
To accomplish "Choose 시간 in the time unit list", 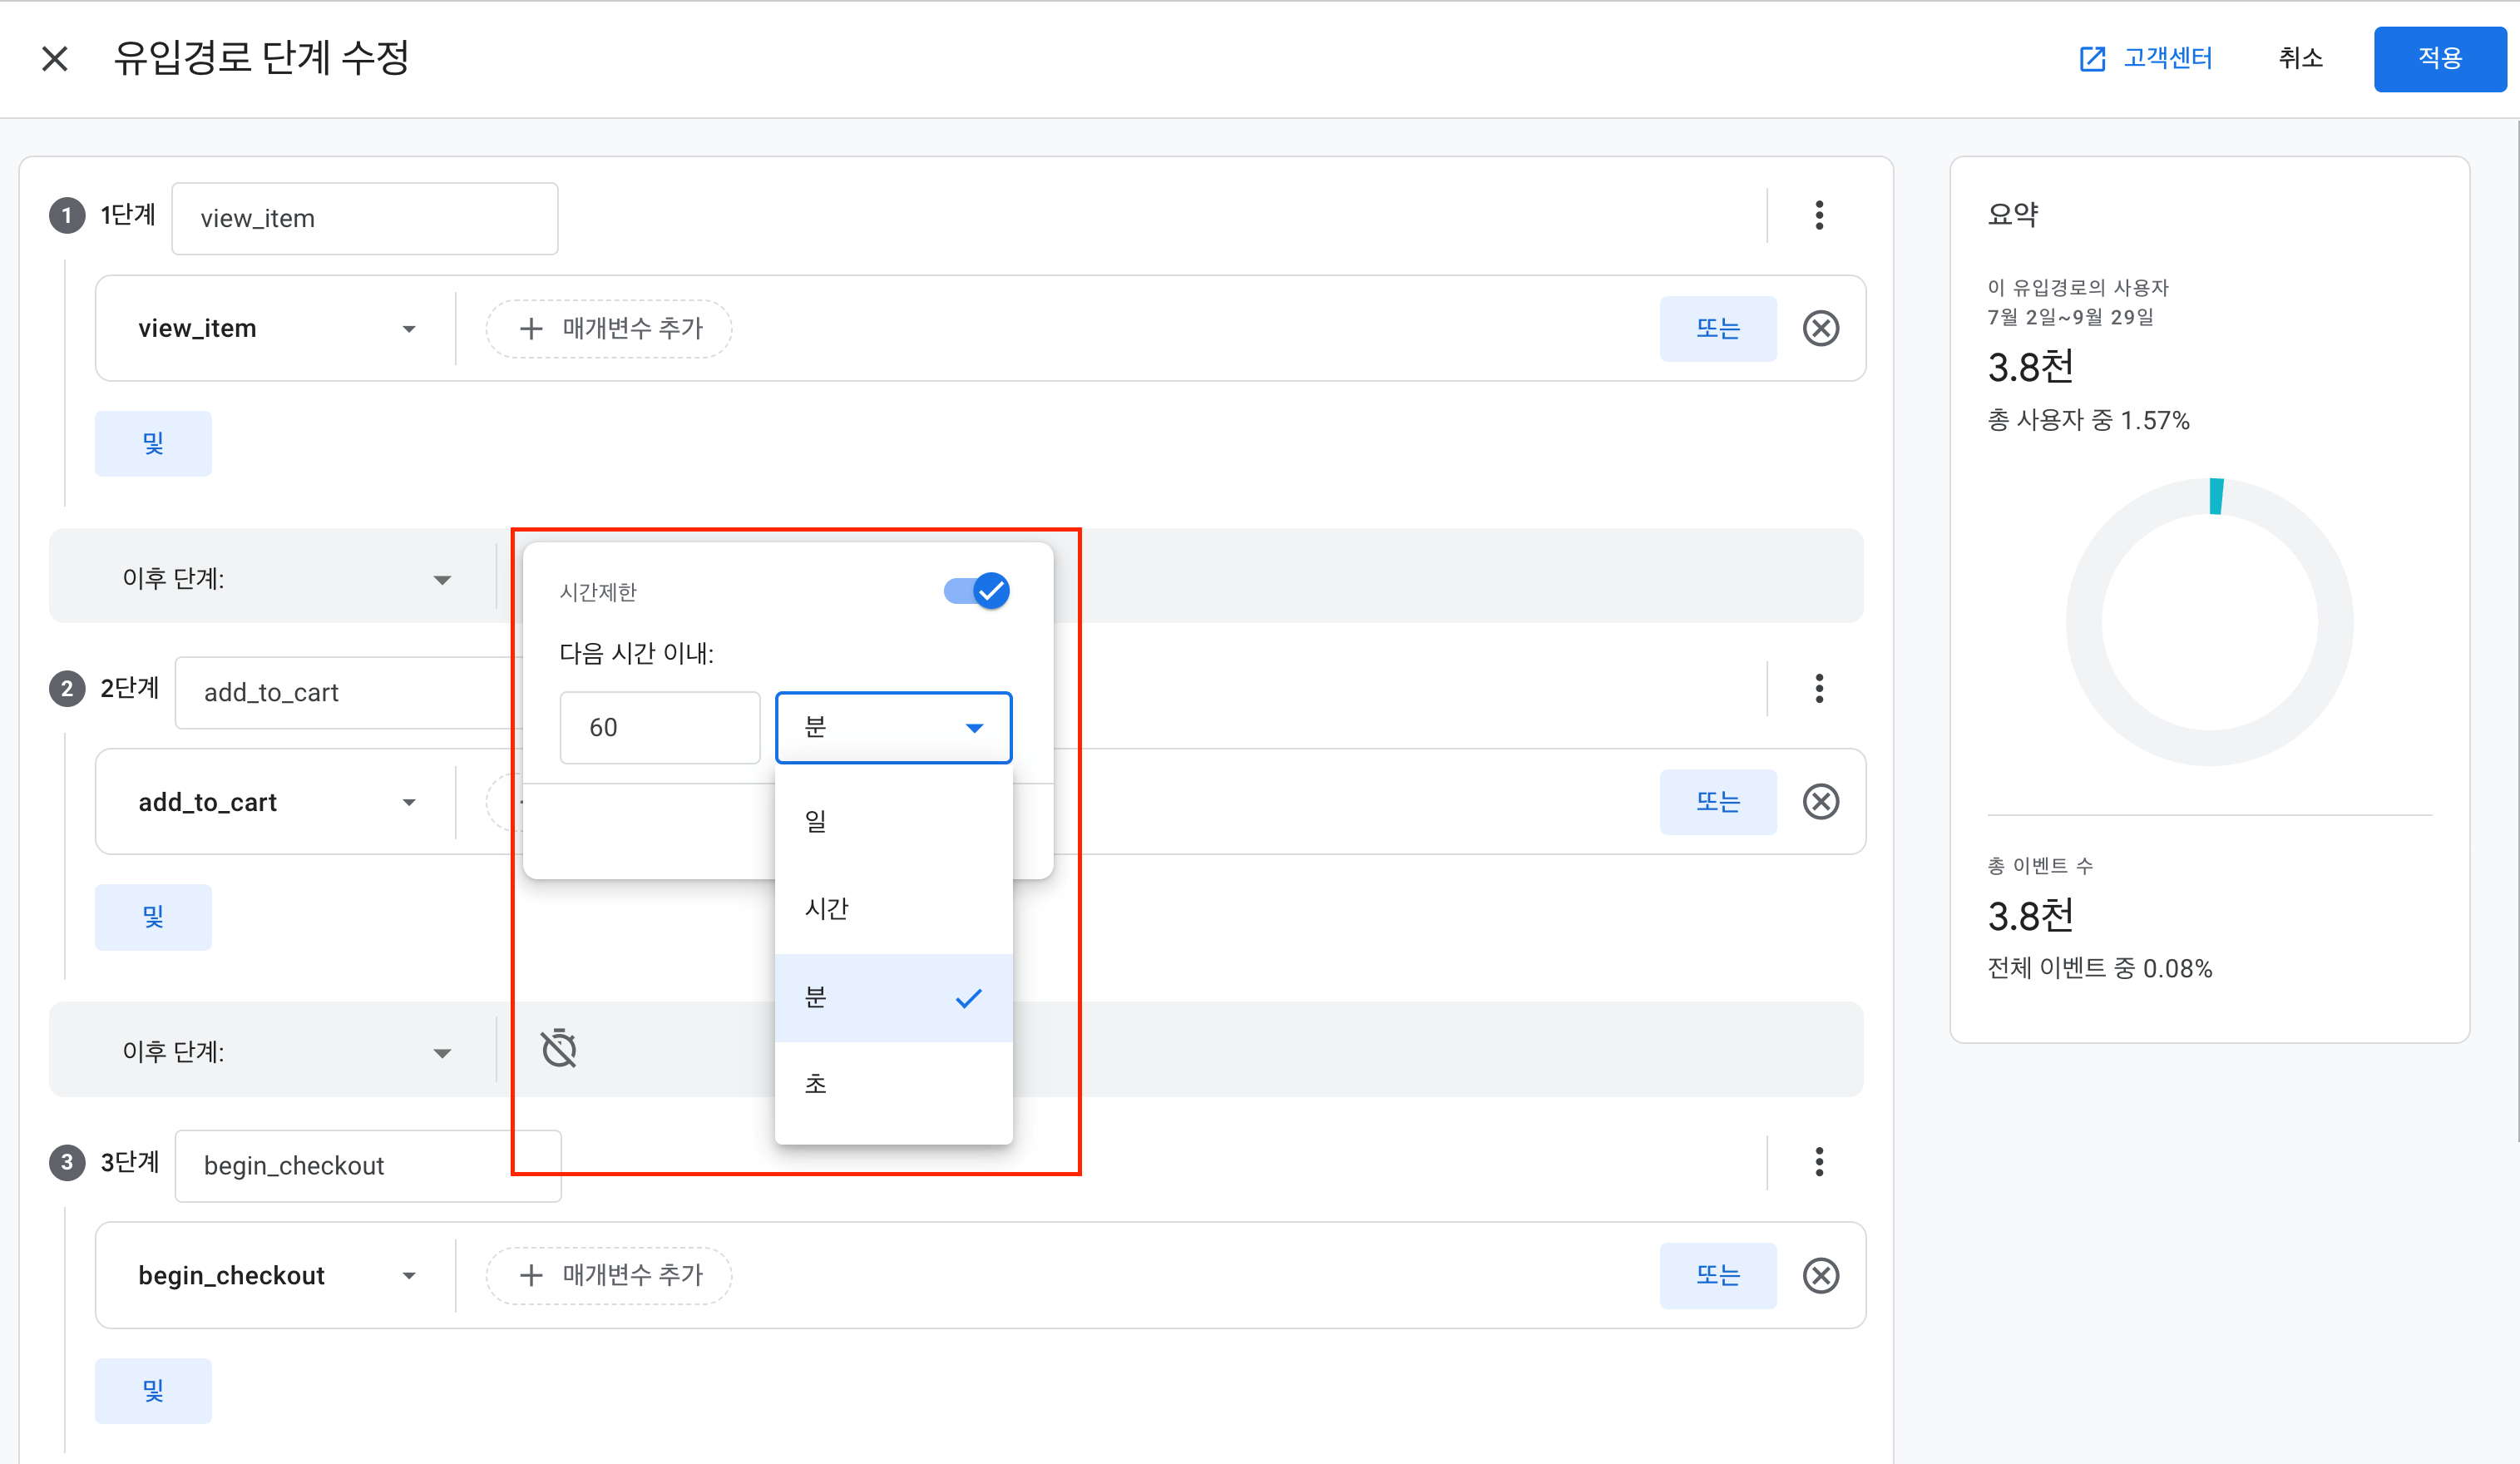I will click(x=893, y=908).
